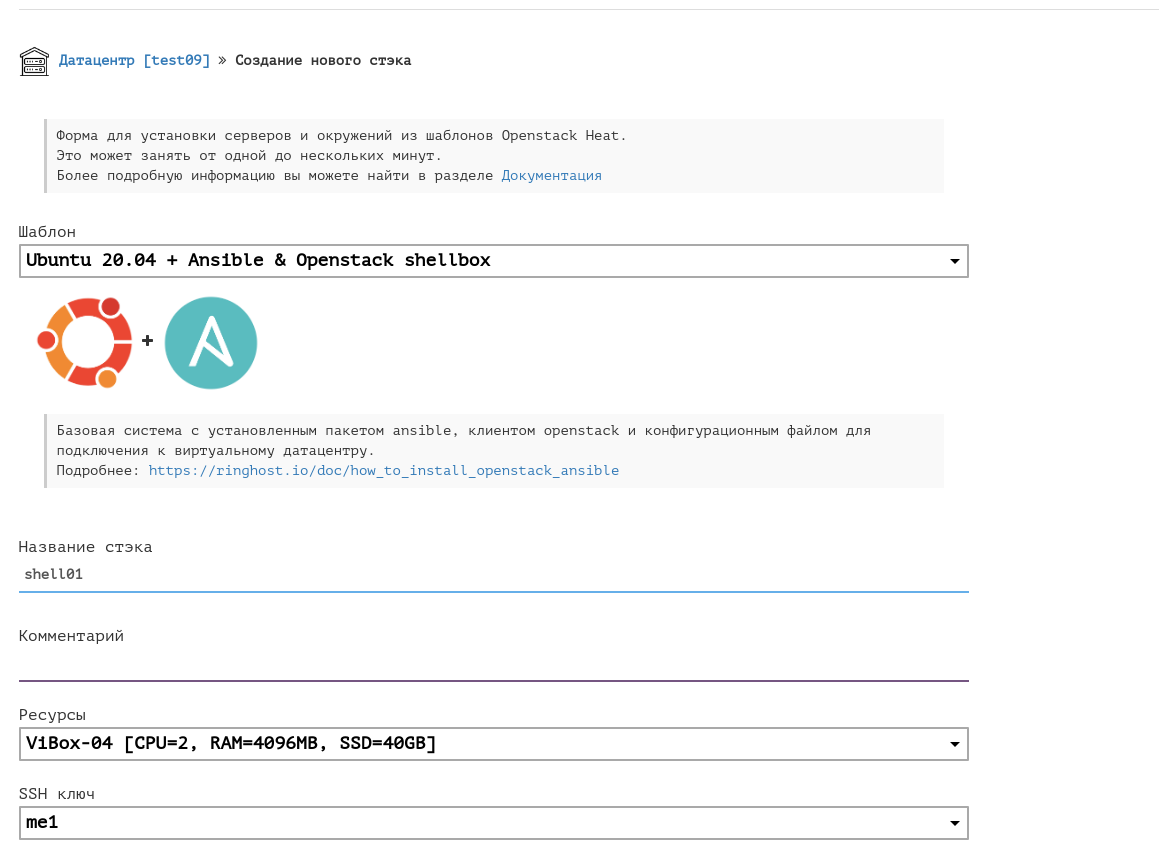
Task: Click the Ansible logo circle
Action: pos(211,343)
